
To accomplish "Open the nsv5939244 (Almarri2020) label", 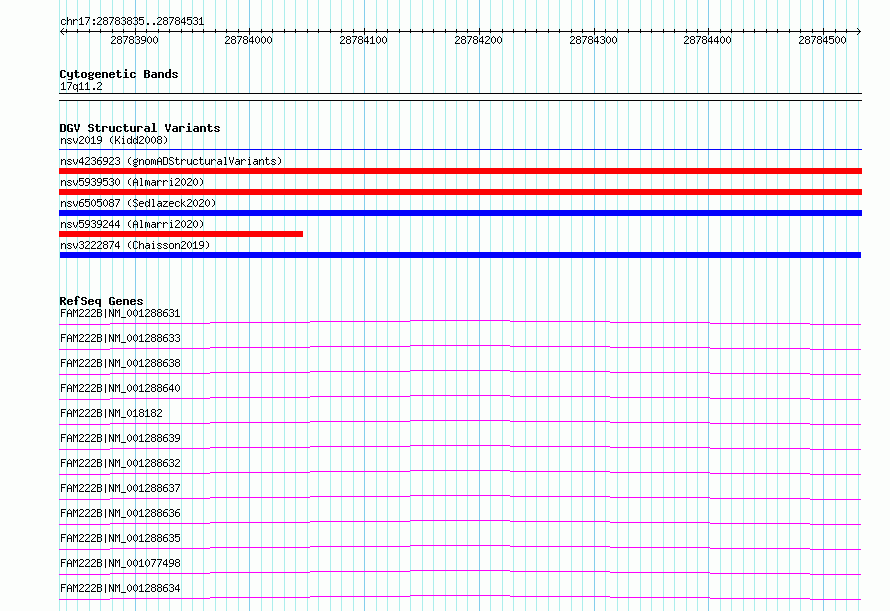I will 132,224.
